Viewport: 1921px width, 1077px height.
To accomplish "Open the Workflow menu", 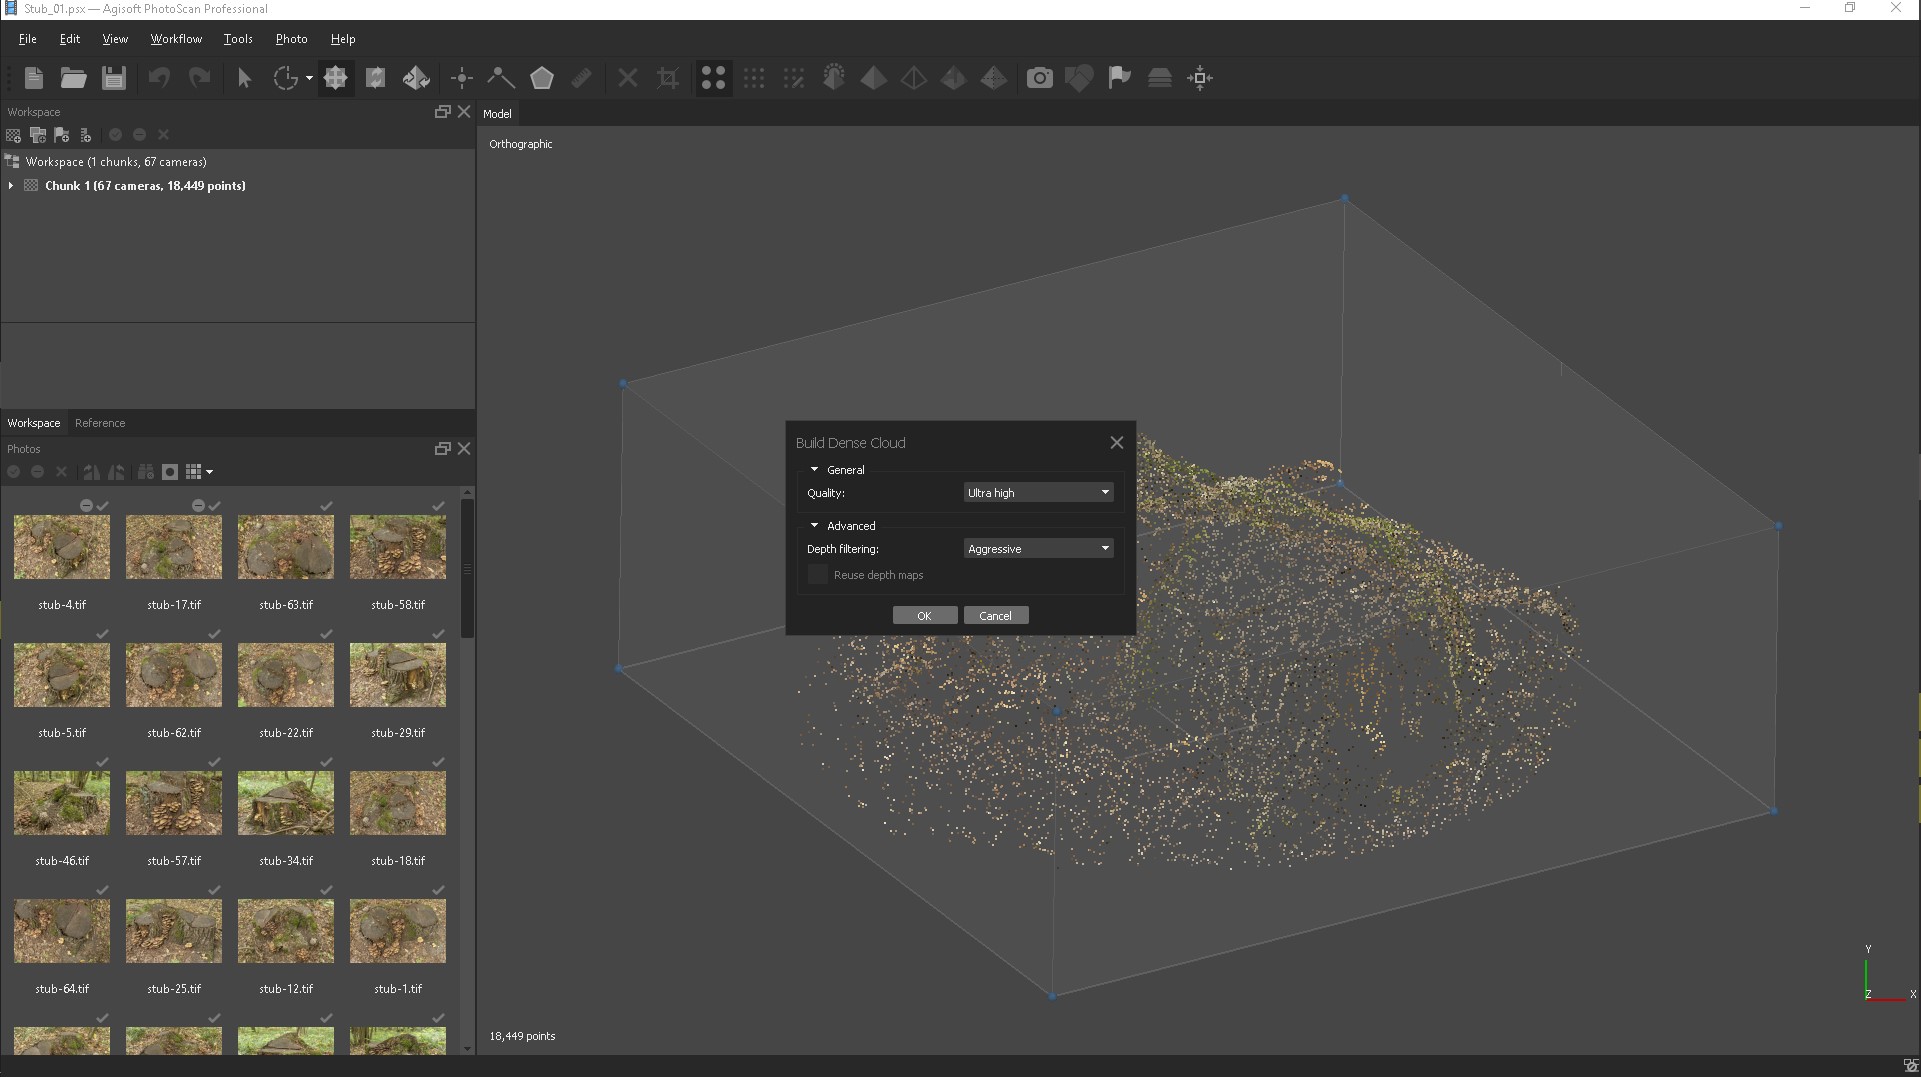I will [176, 39].
